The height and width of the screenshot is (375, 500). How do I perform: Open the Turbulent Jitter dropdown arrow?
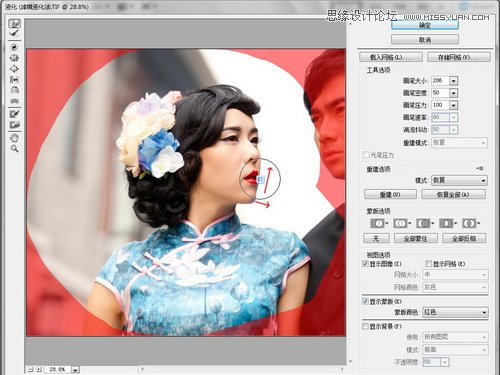[x=453, y=130]
